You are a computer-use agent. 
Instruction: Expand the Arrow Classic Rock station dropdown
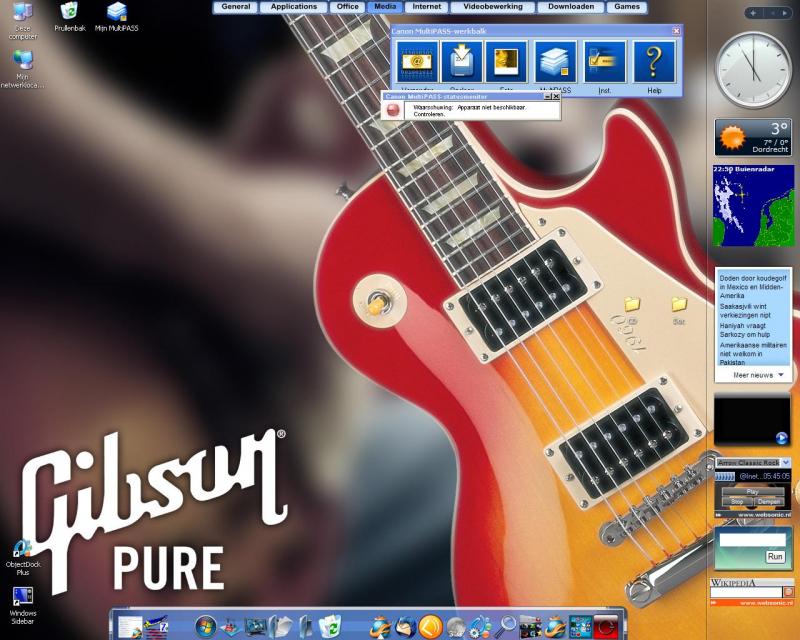pyautogui.click(x=786, y=462)
